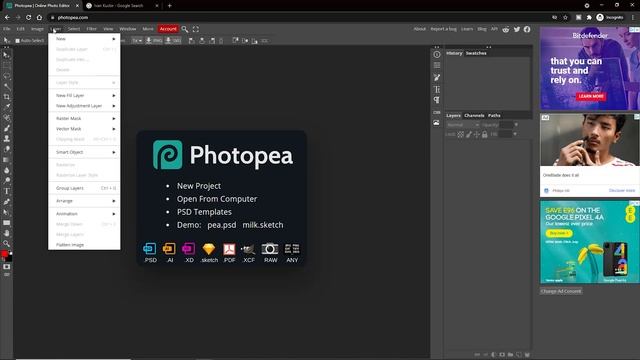
Task: Toggle fullscreen mode icon
Action: tap(196, 29)
